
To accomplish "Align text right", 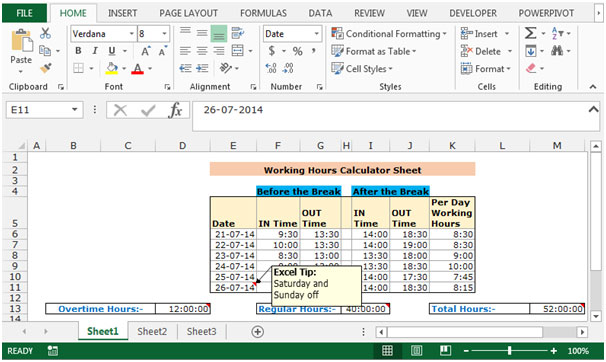I will click(219, 51).
